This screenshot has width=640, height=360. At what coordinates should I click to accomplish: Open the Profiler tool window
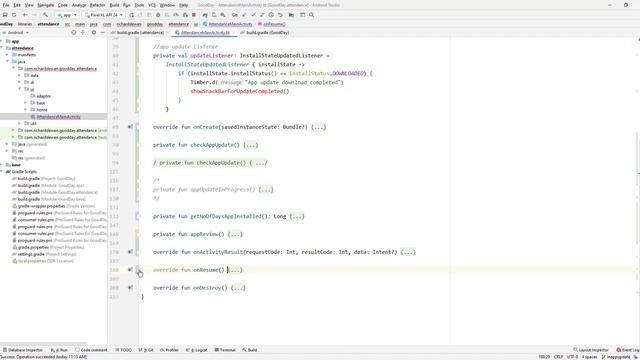[x=169, y=350]
